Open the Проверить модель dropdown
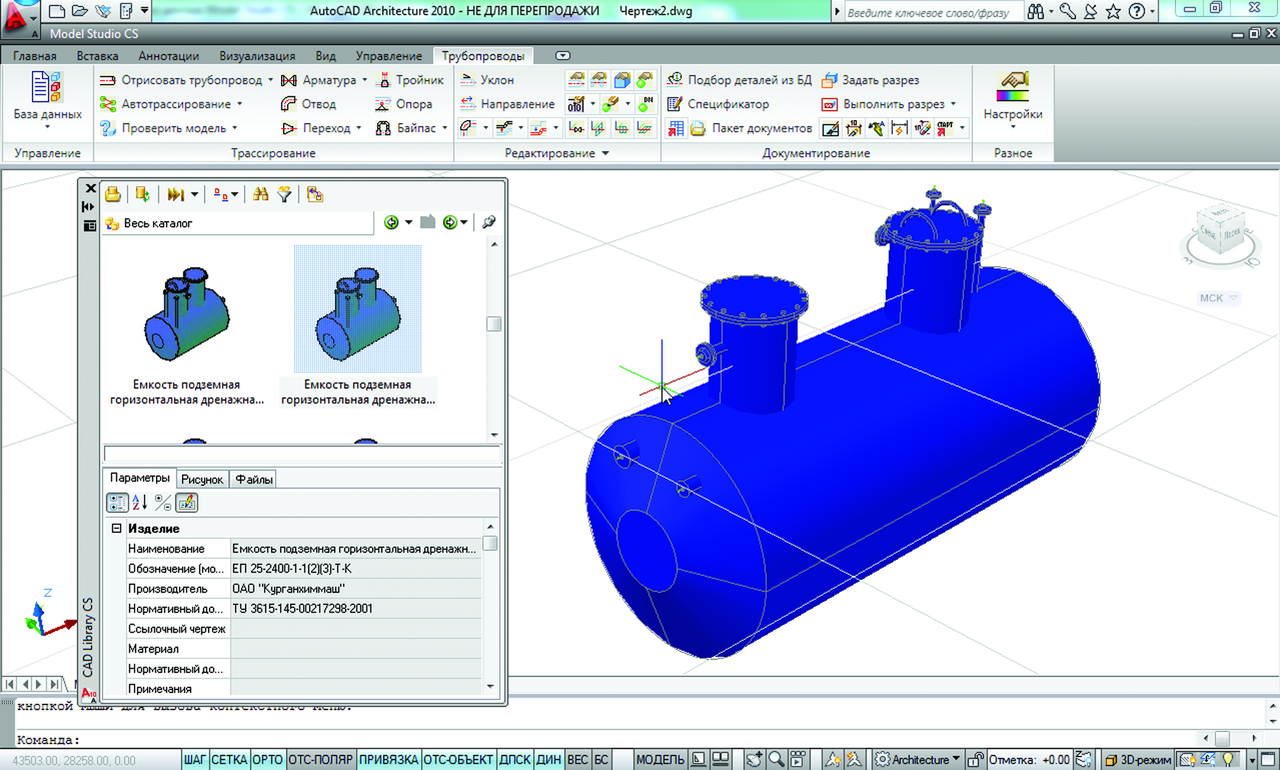 235,128
